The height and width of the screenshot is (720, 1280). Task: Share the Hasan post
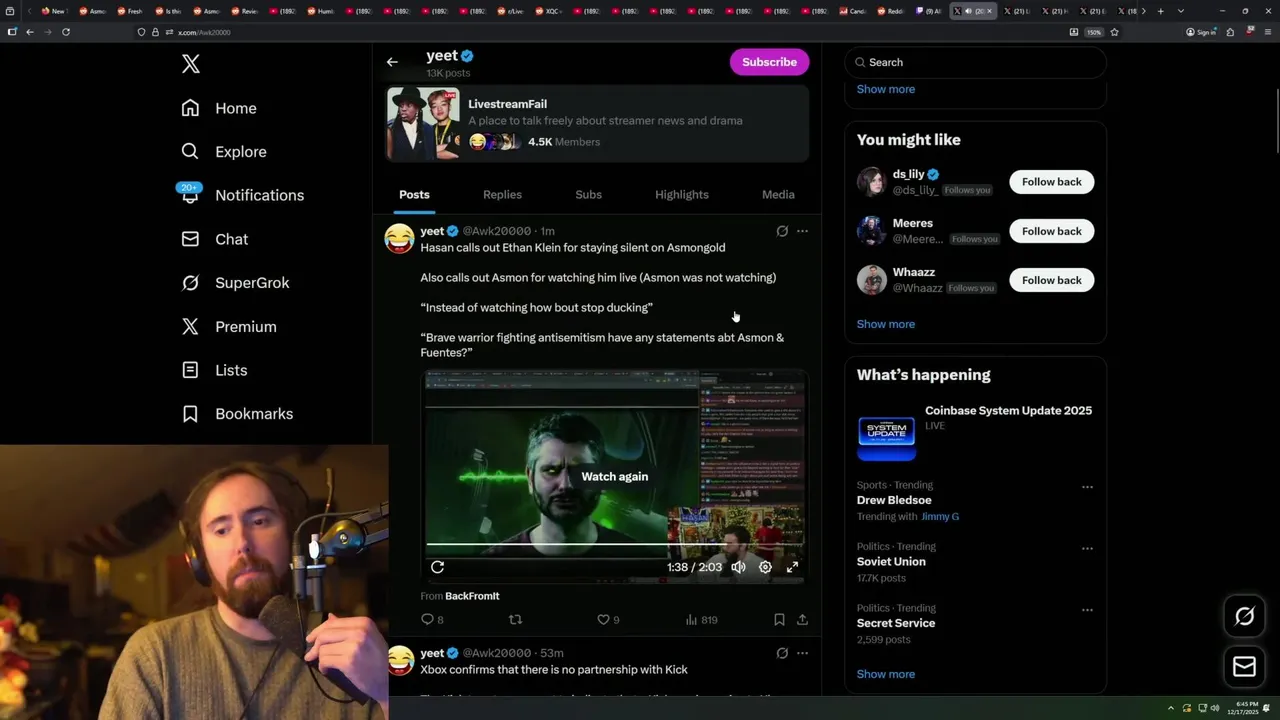point(802,620)
